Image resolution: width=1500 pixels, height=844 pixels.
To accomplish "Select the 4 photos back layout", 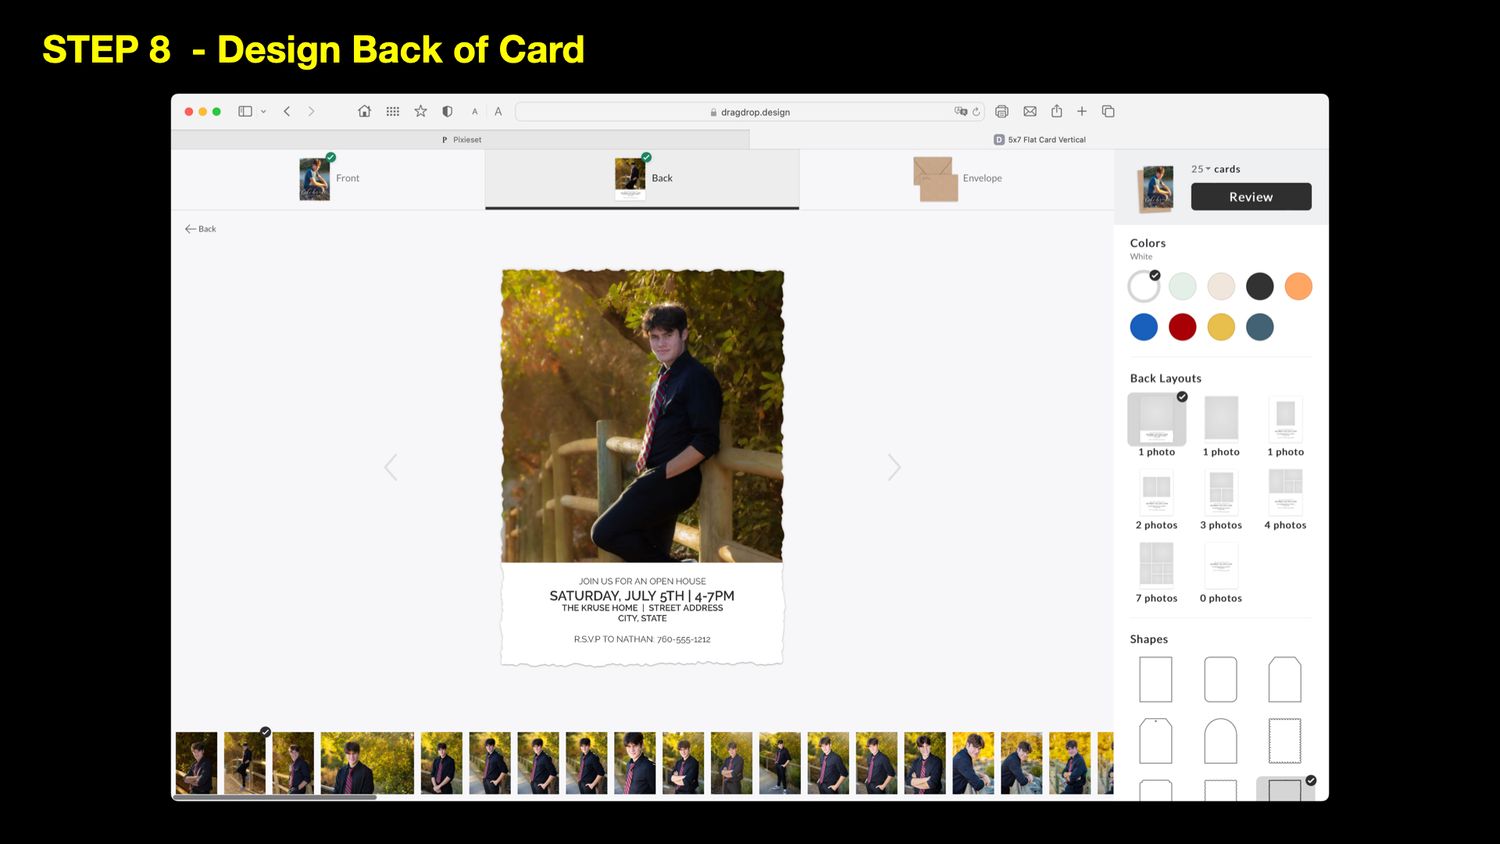I will click(1285, 493).
